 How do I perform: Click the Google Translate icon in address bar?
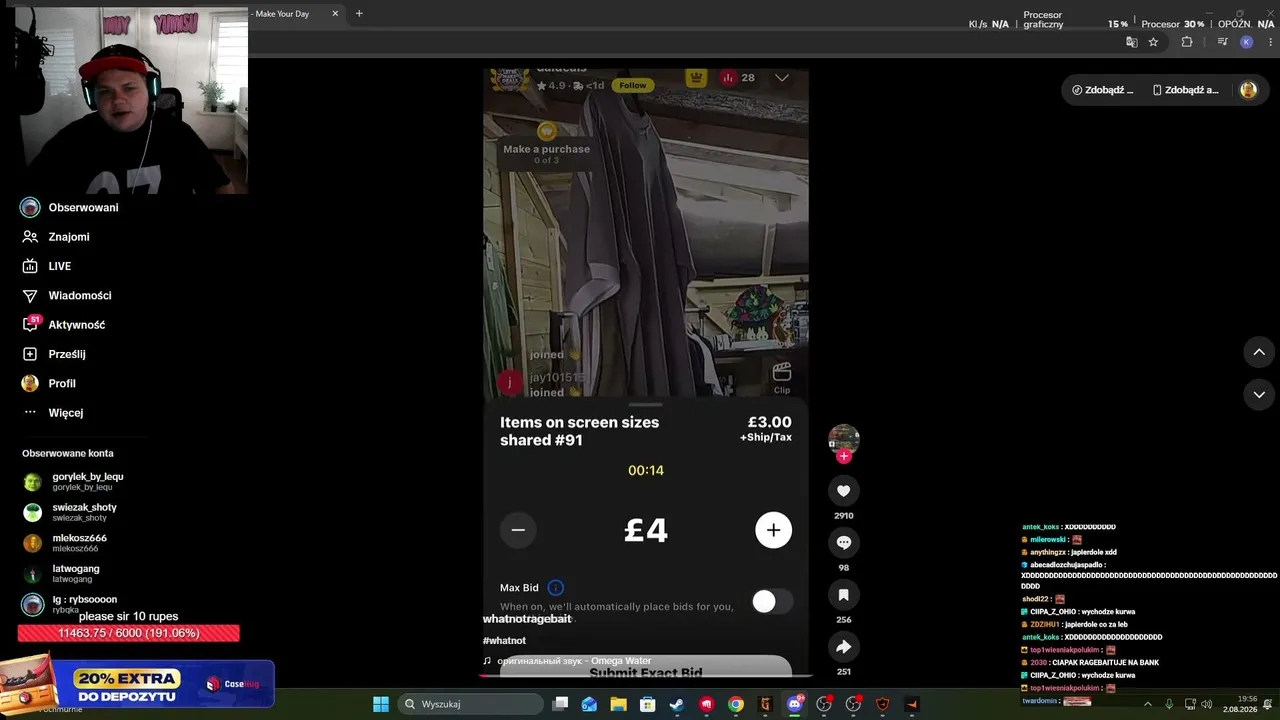pos(1131,42)
